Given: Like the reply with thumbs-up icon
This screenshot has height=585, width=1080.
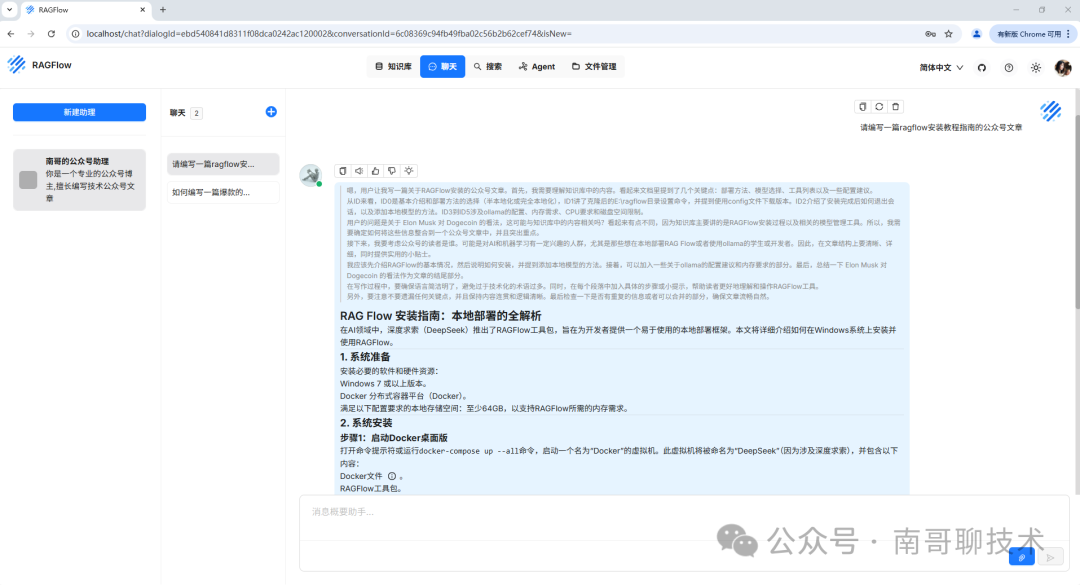Looking at the screenshot, I should (375, 171).
